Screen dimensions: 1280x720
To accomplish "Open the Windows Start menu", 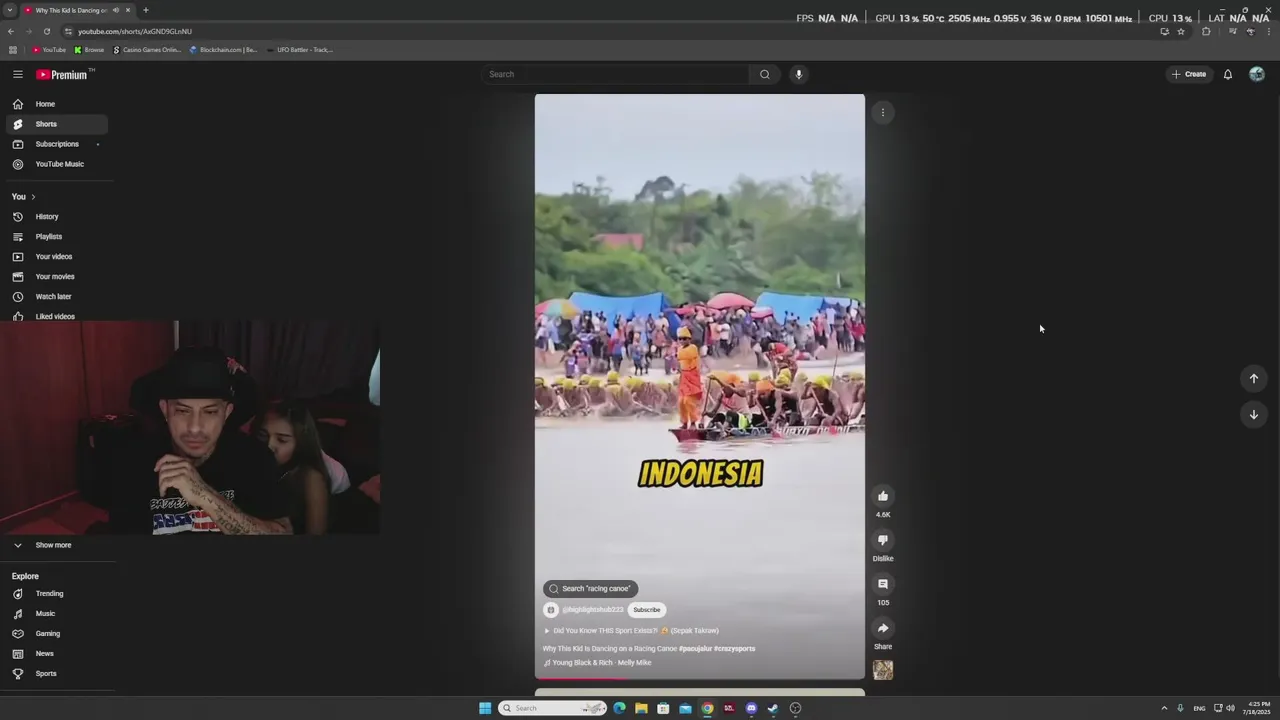I will coord(485,708).
